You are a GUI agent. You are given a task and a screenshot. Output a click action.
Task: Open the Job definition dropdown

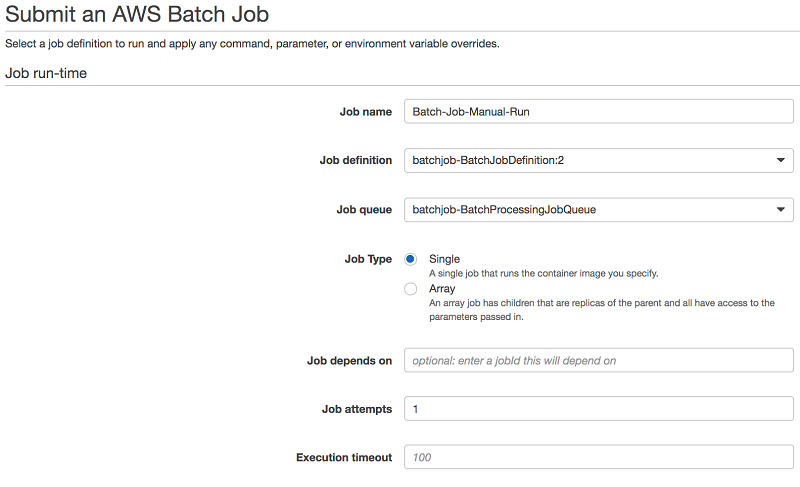coord(598,160)
